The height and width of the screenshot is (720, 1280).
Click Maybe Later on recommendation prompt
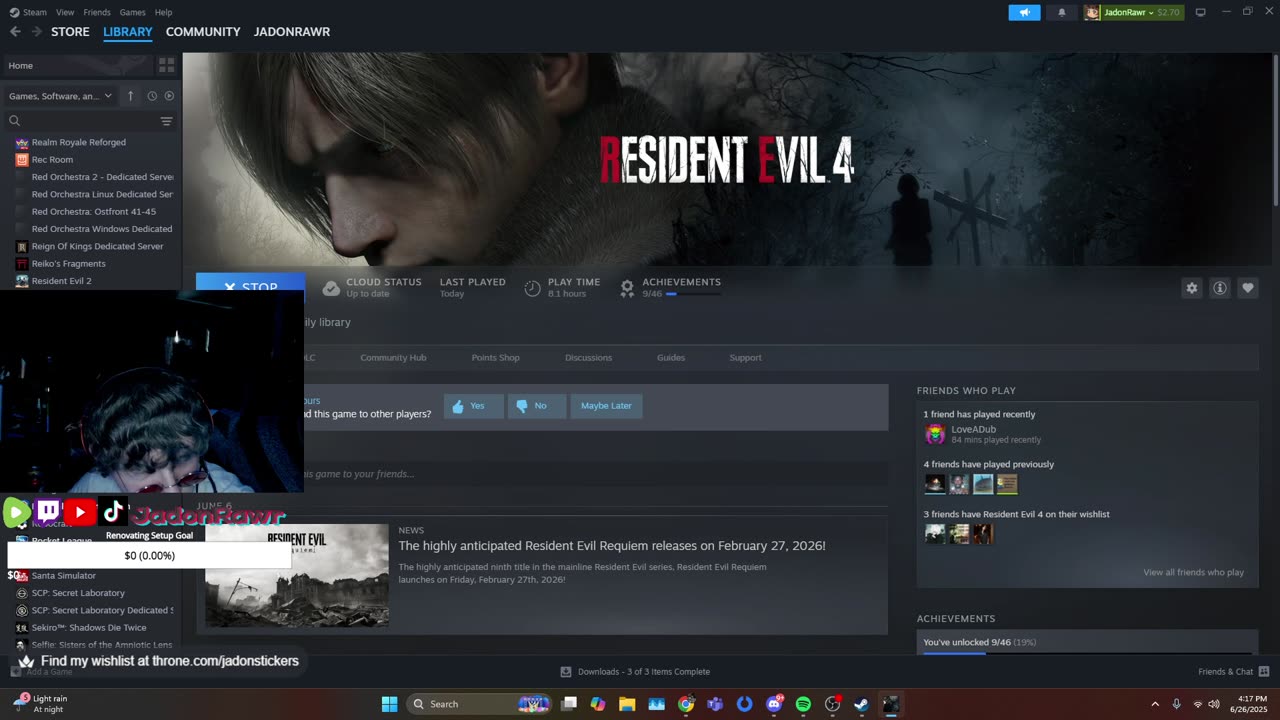606,406
